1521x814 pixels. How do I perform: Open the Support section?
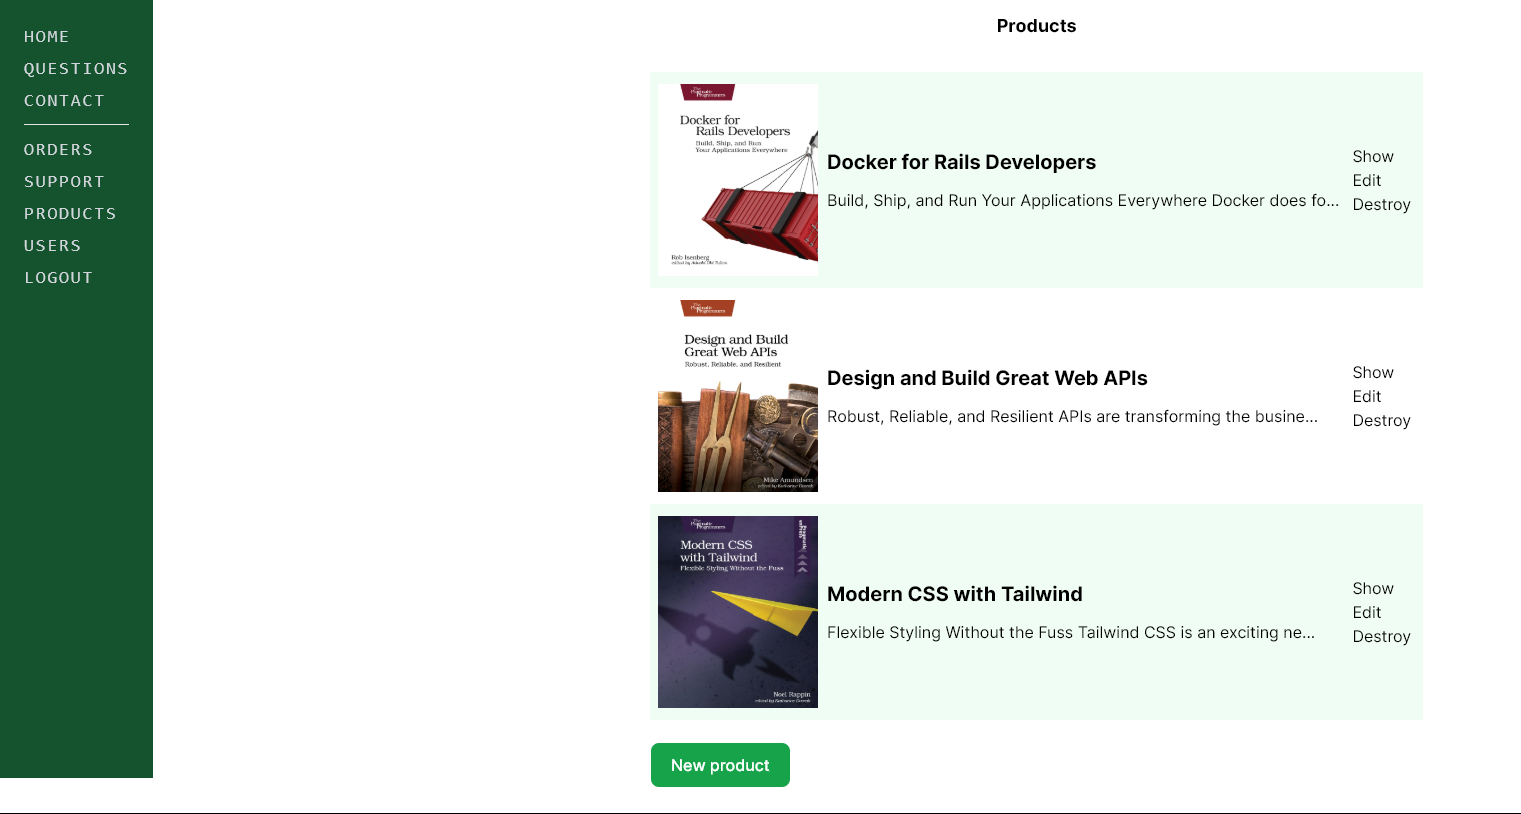(64, 182)
